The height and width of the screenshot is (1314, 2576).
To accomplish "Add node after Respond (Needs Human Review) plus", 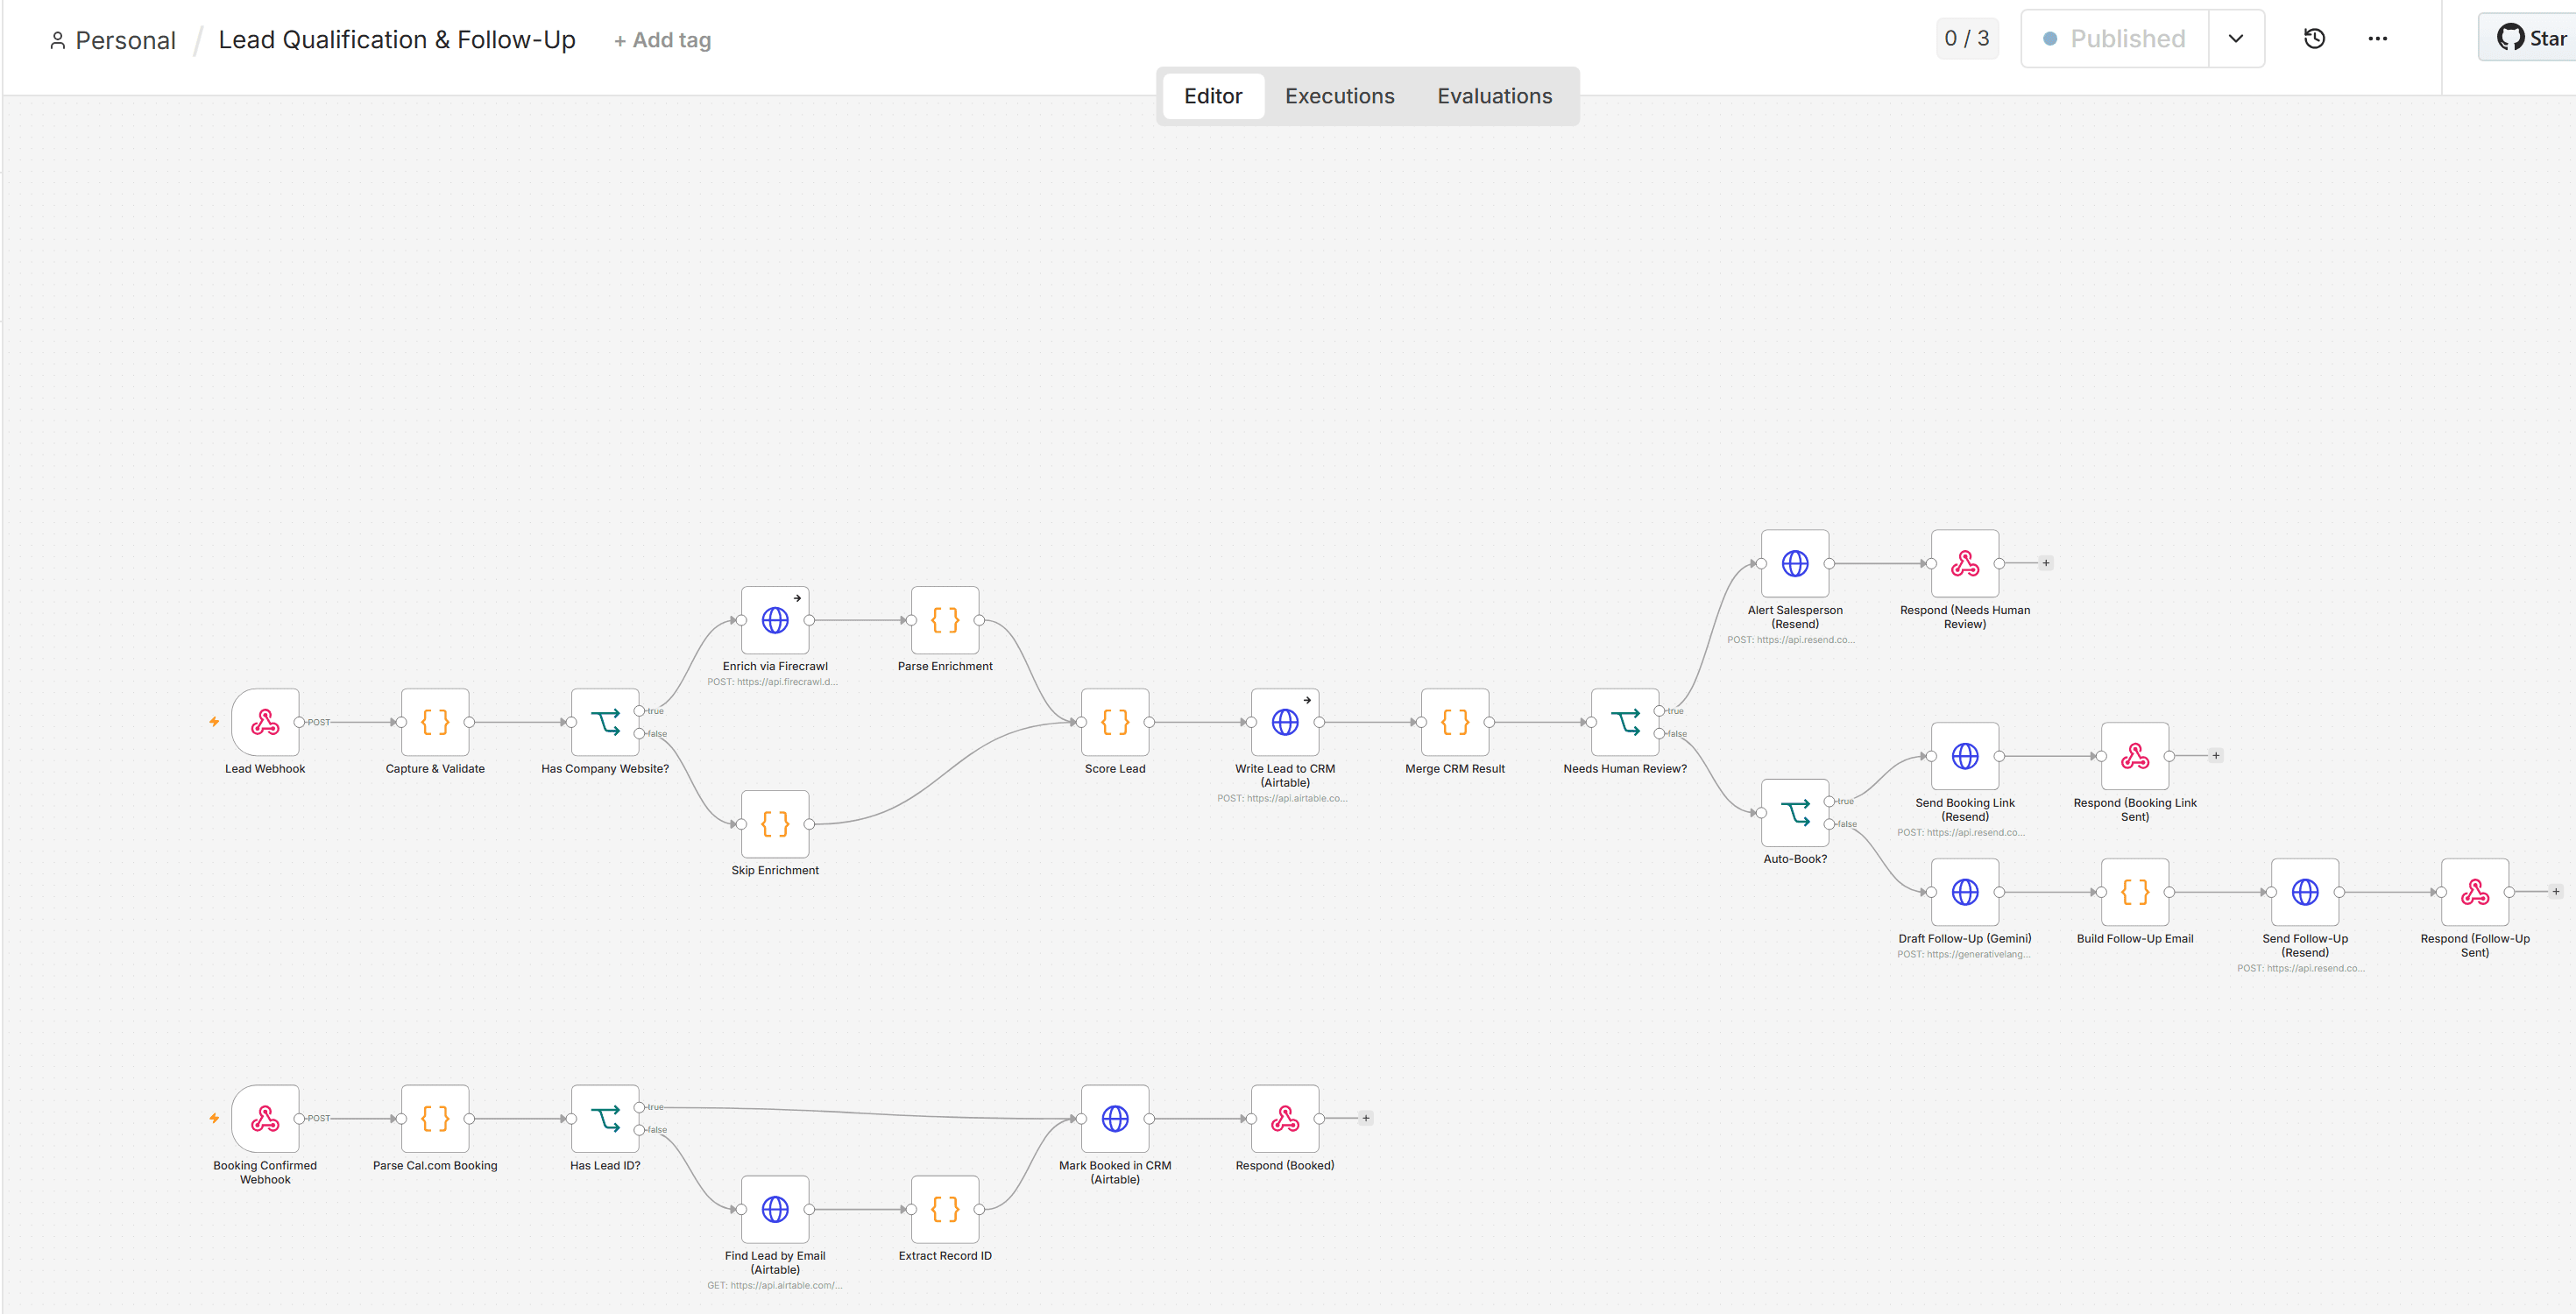I will click(x=2045, y=563).
